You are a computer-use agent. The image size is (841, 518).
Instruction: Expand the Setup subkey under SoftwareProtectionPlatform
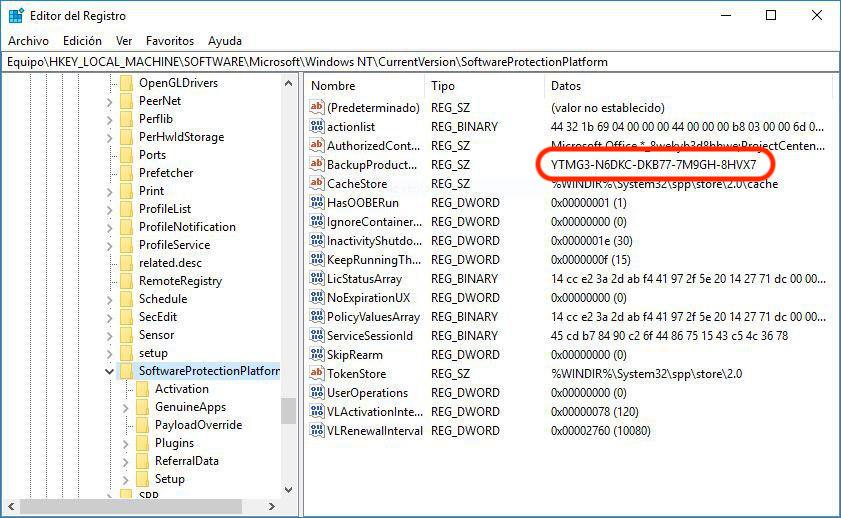(x=125, y=479)
